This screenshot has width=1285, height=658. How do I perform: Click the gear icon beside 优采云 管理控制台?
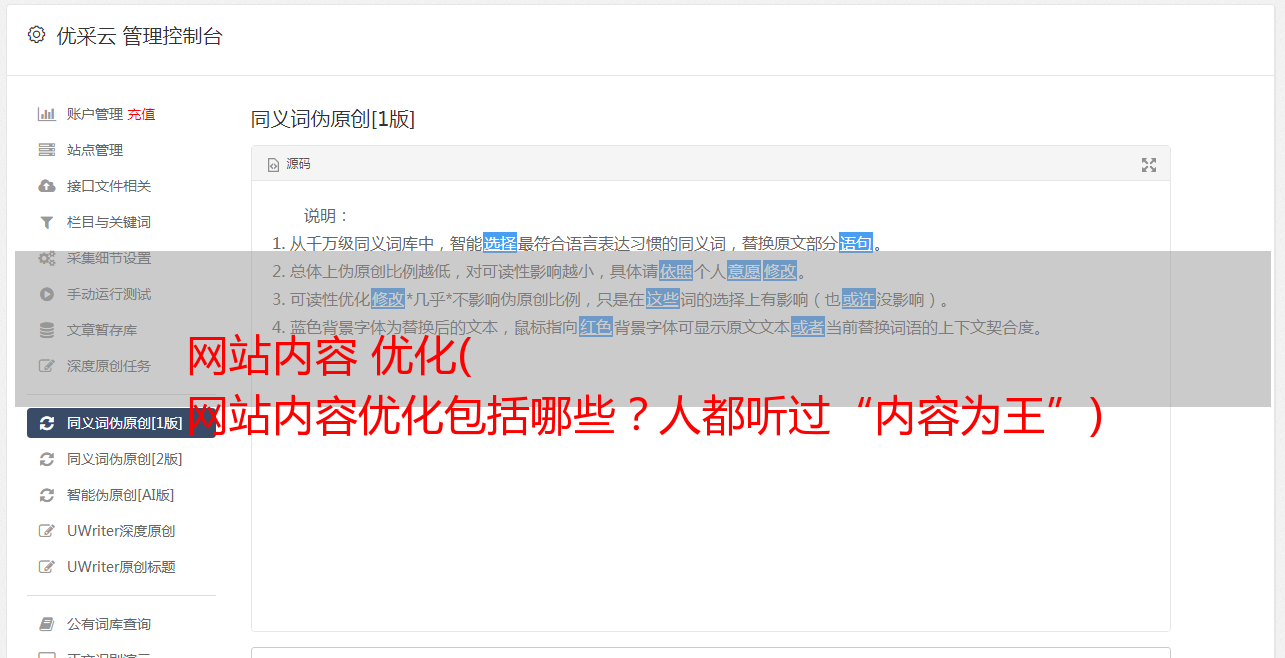coord(36,35)
